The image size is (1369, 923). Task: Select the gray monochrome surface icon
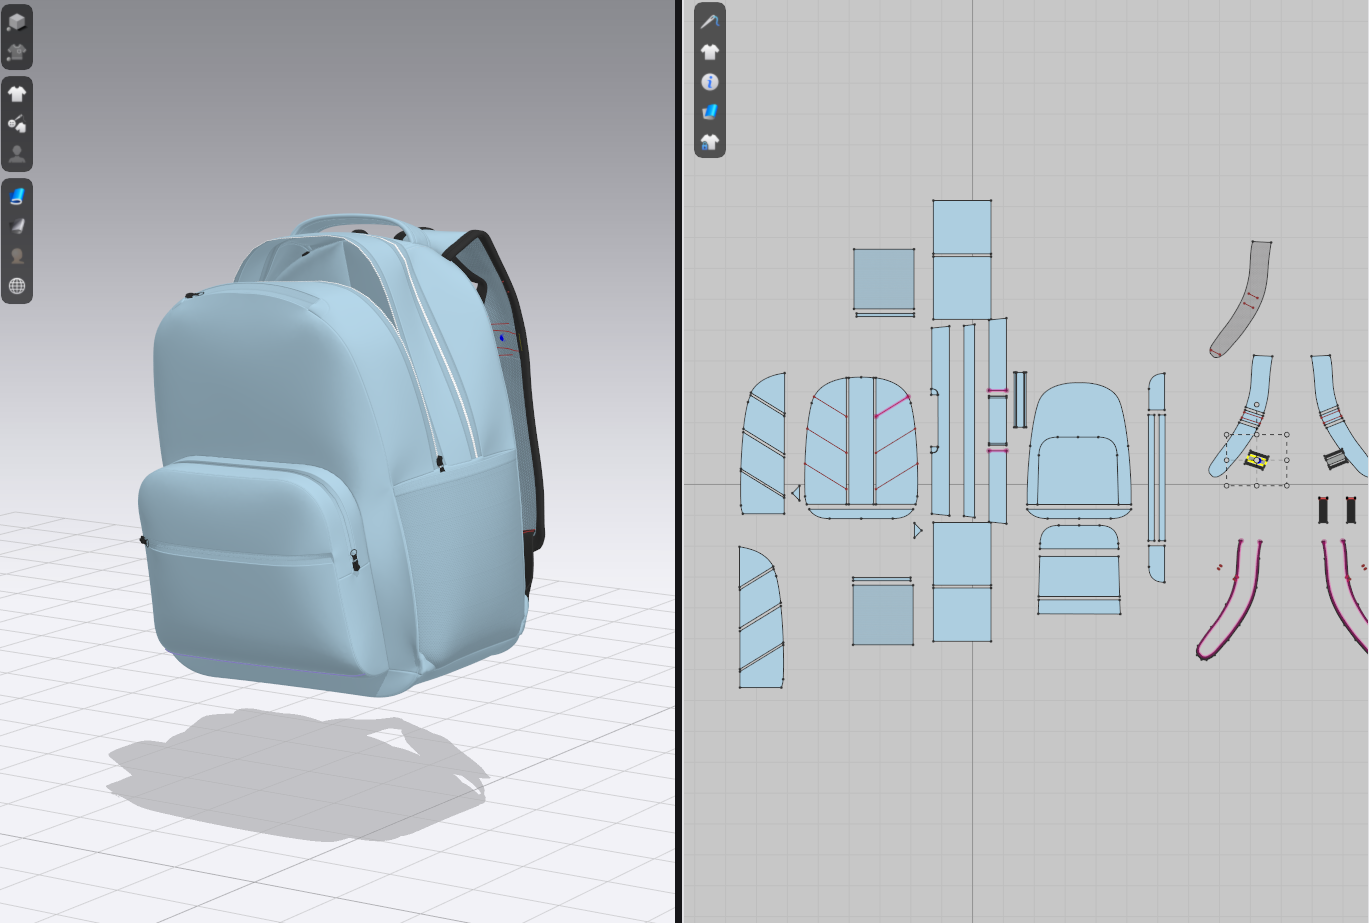coord(17,227)
